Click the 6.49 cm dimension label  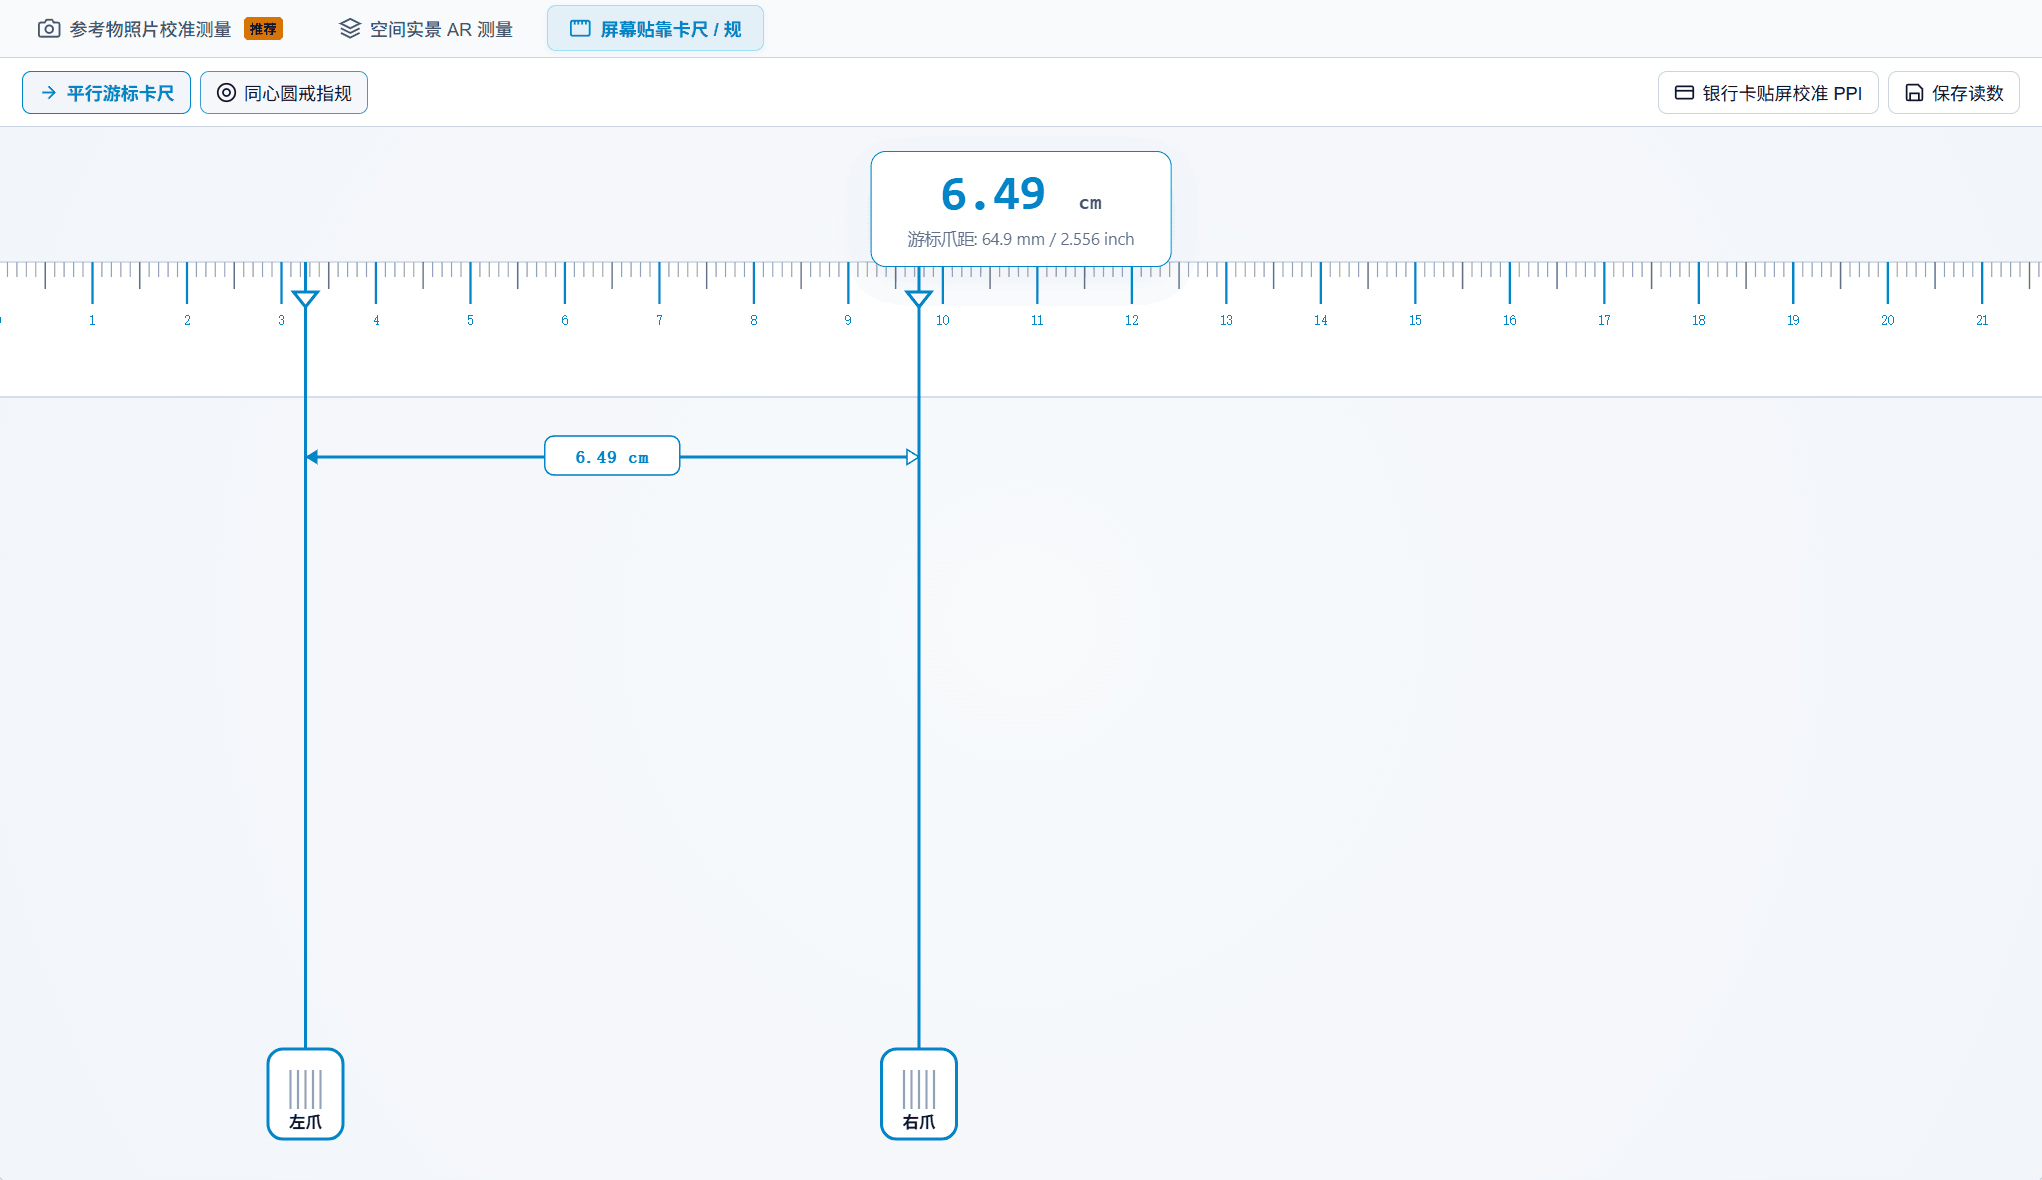pyautogui.click(x=612, y=456)
